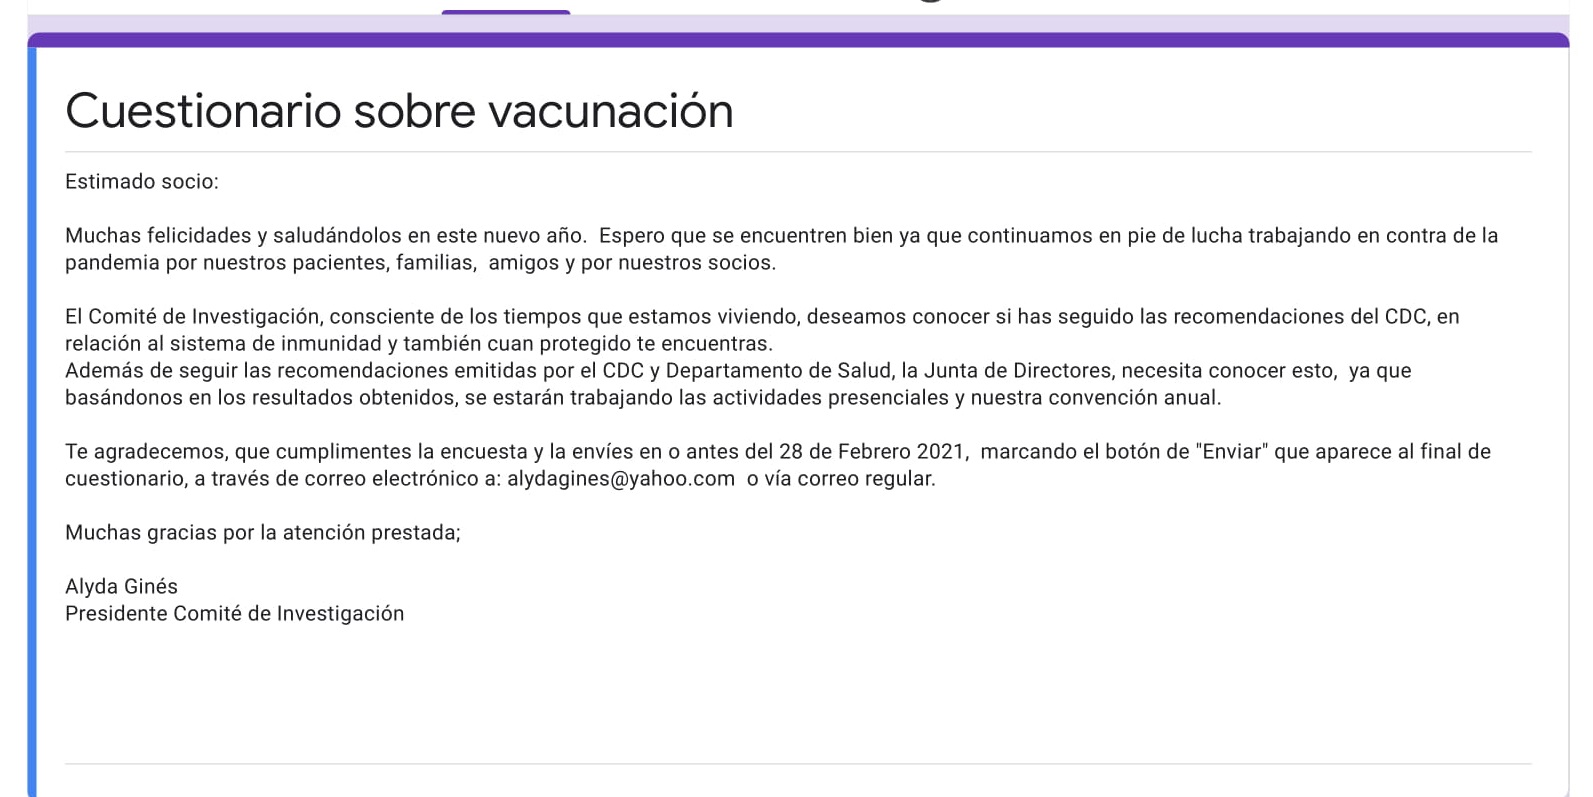Image resolution: width=1593 pixels, height=797 pixels.
Task: Click the signature name "Alyda Ginés"
Action: [x=121, y=587]
